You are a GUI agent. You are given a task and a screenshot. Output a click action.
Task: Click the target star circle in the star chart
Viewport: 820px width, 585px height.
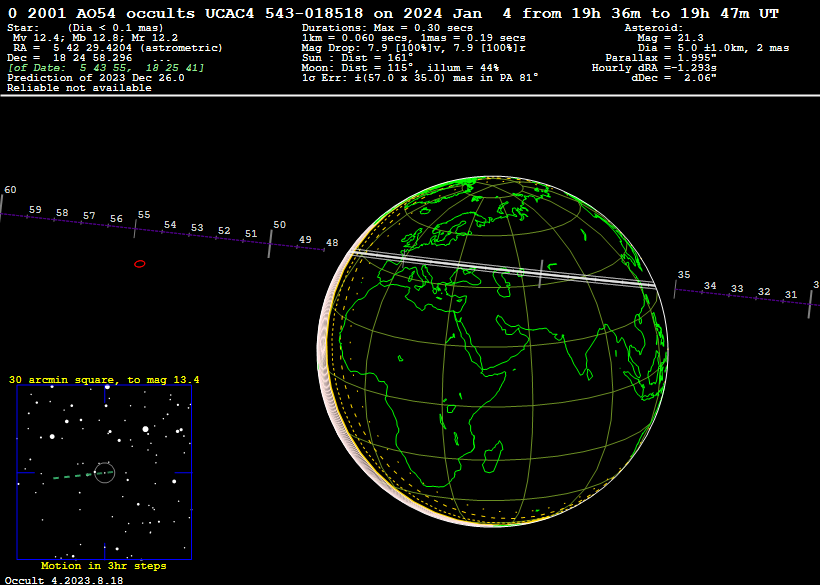(x=105, y=473)
